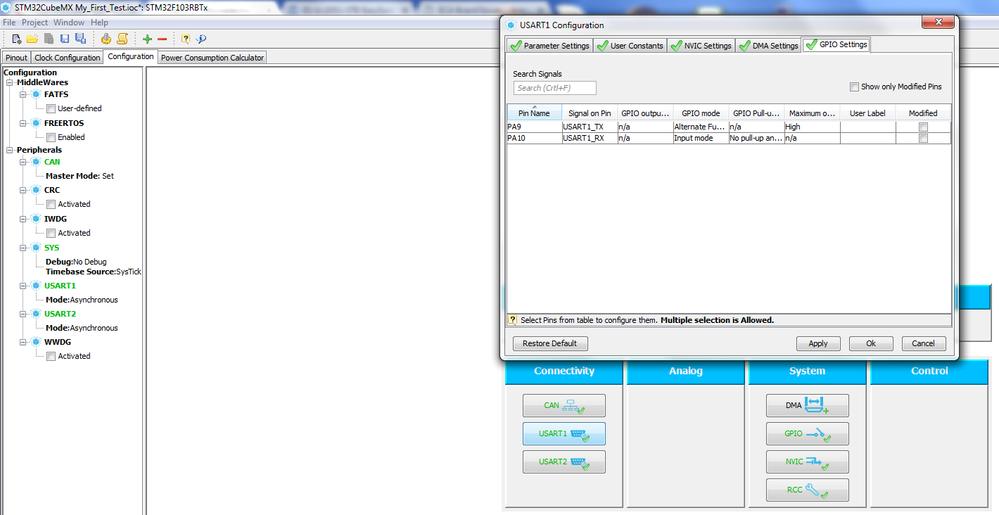
Task: Collapse the USART2 tree expander
Action: click(x=24, y=314)
